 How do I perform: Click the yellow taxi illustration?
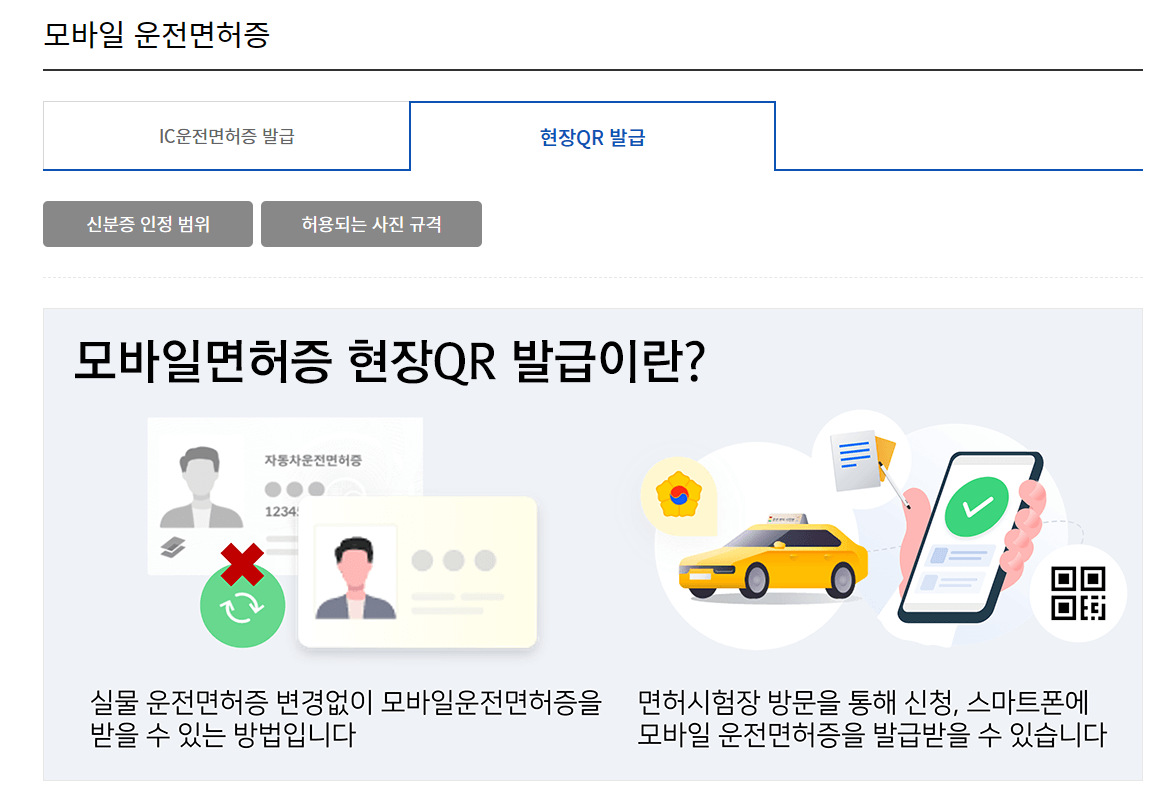[x=773, y=557]
